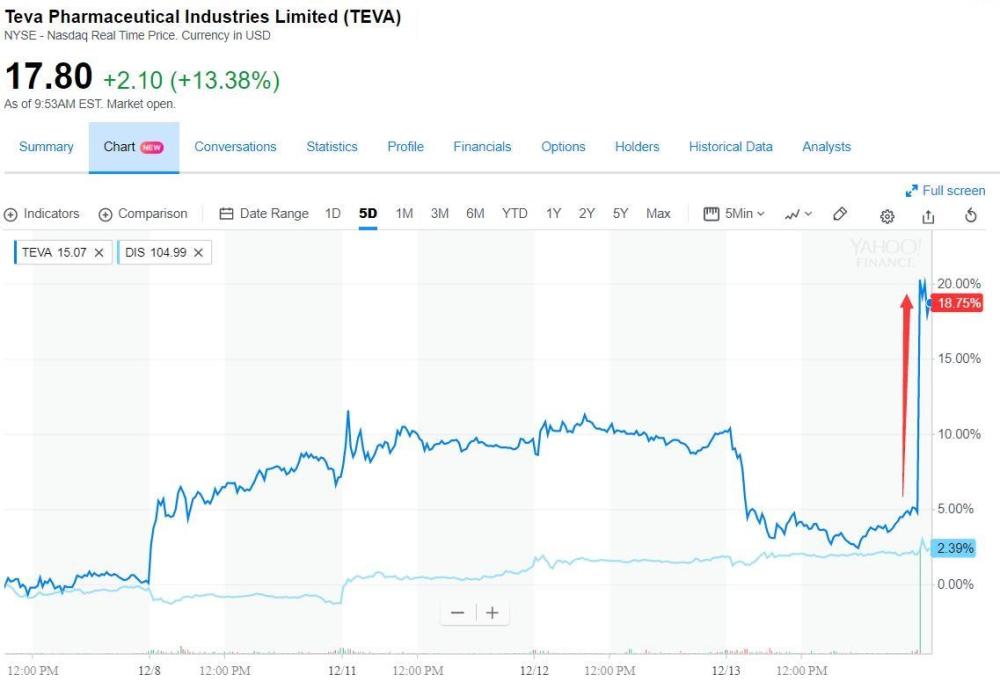Image resolution: width=1000 pixels, height=682 pixels.
Task: Click the 10.00% axis label
Action: [x=959, y=434]
